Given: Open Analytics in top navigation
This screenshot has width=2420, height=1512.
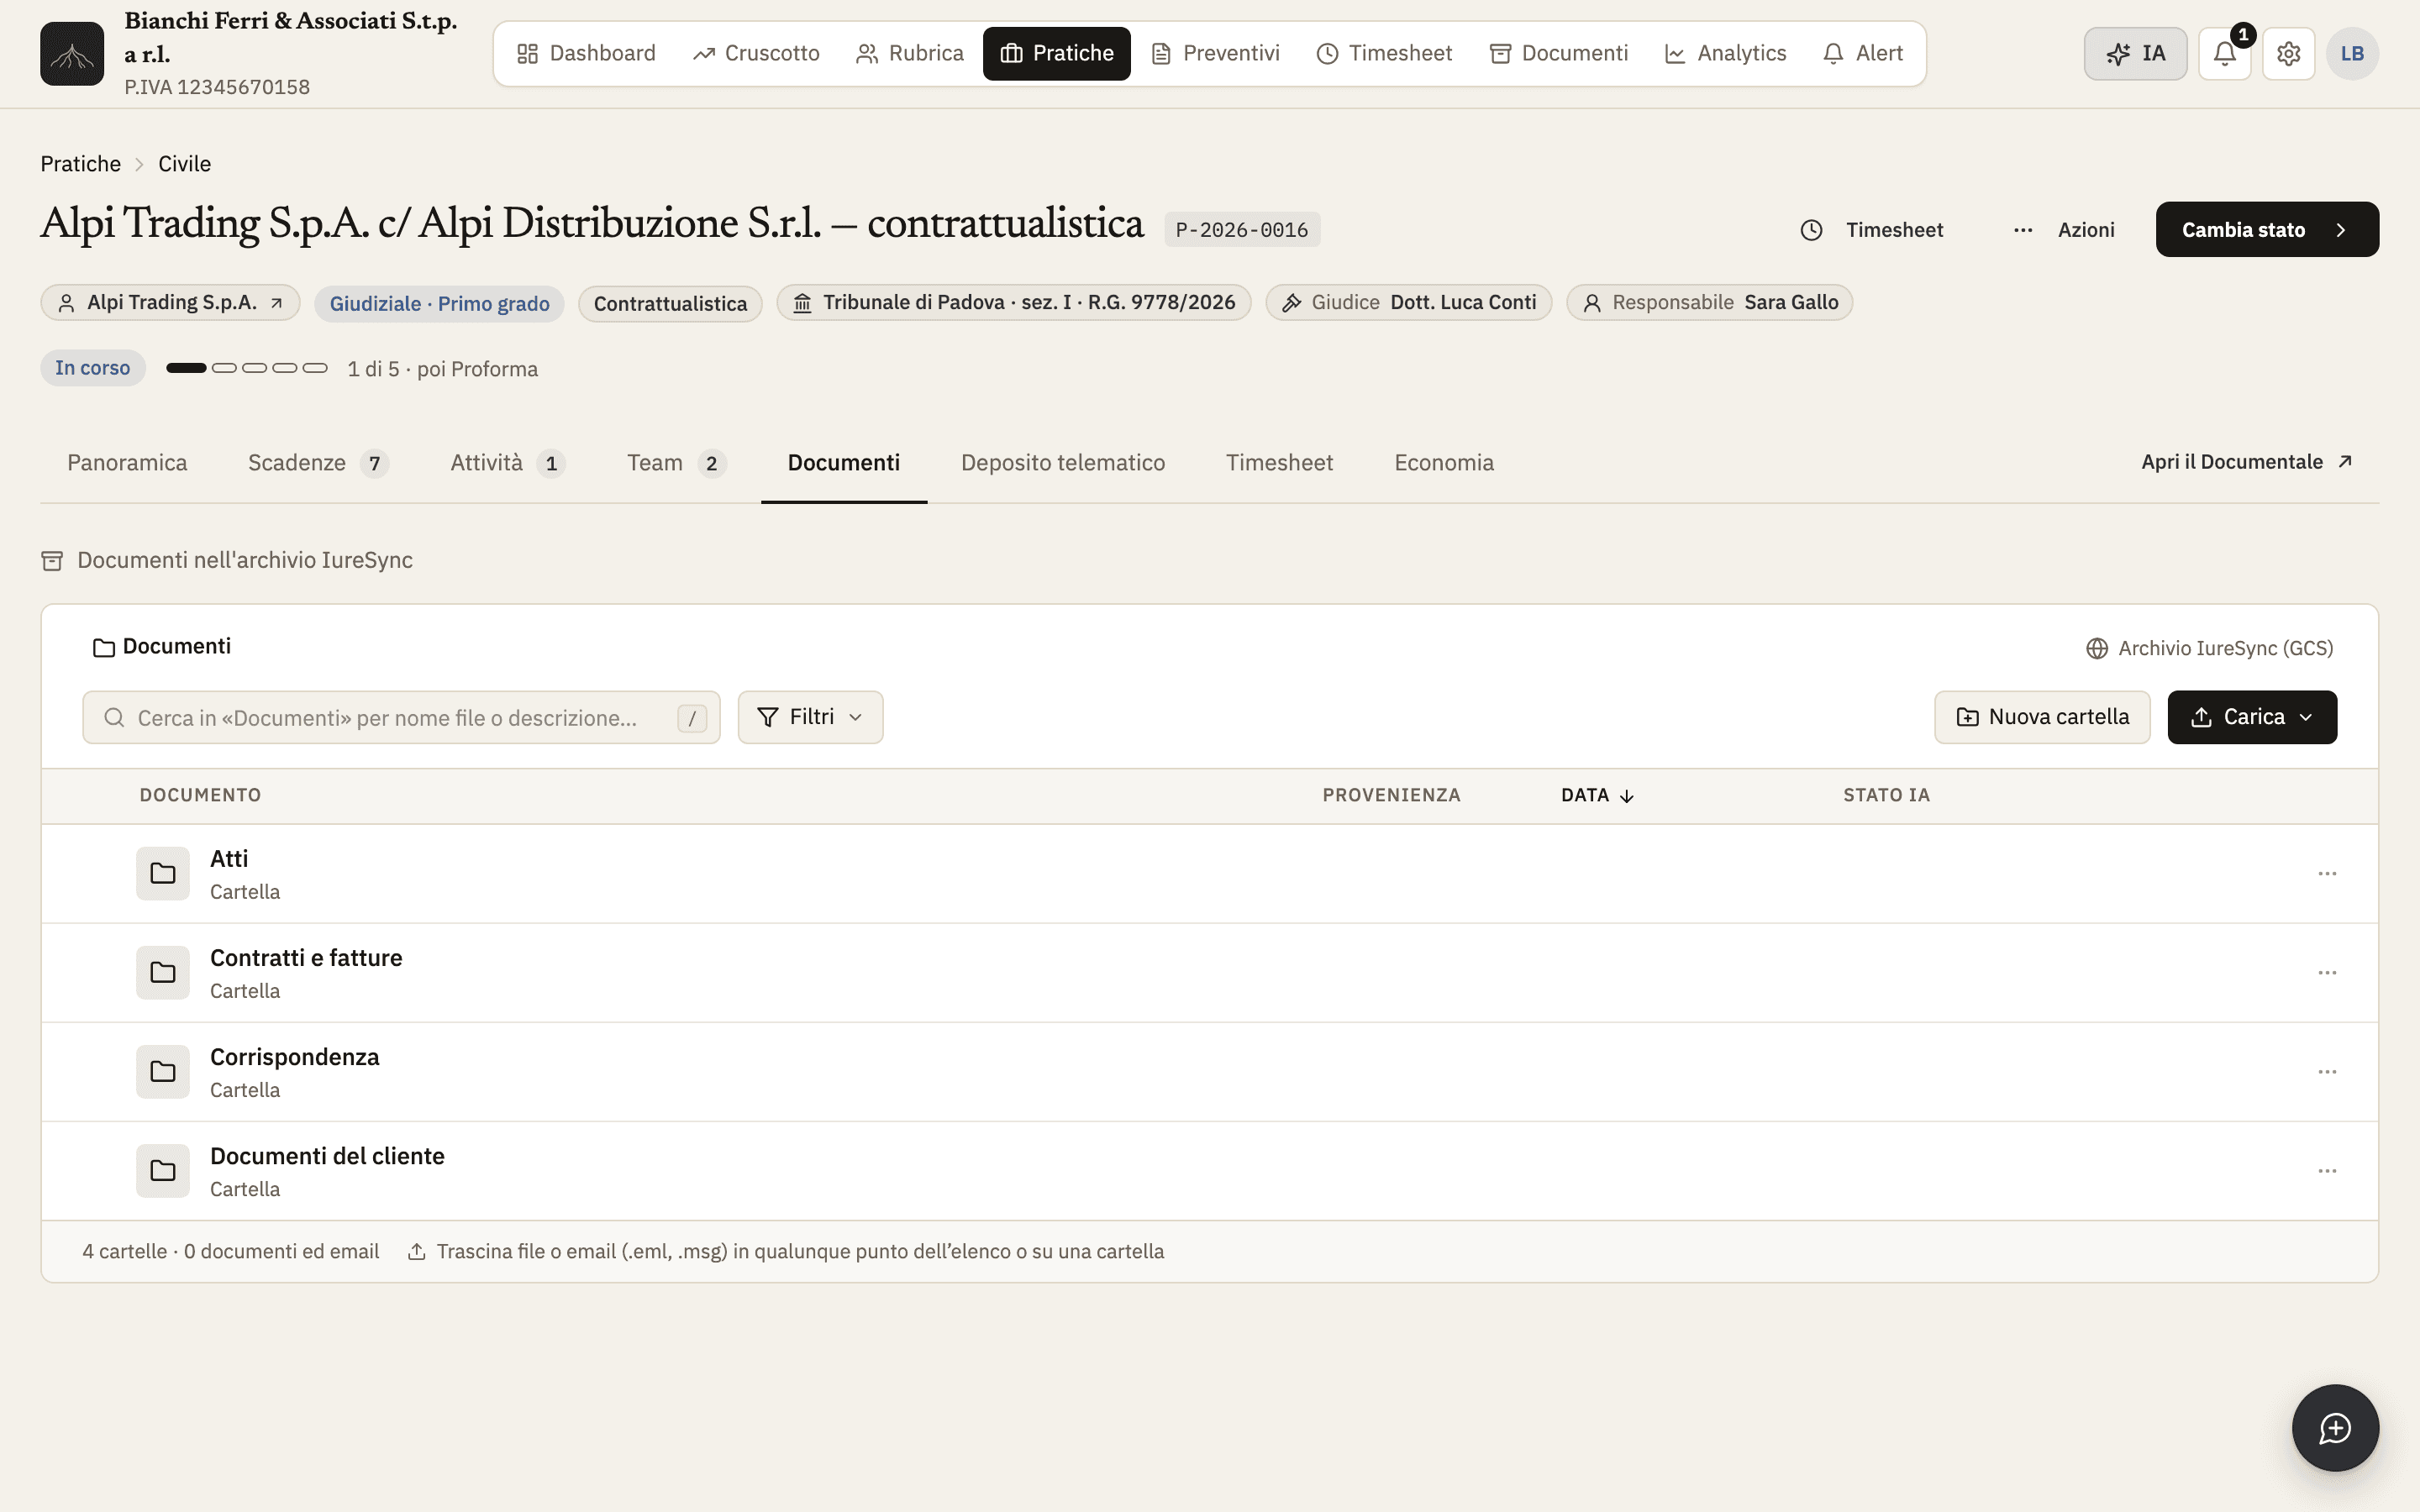Looking at the screenshot, I should pyautogui.click(x=1725, y=53).
